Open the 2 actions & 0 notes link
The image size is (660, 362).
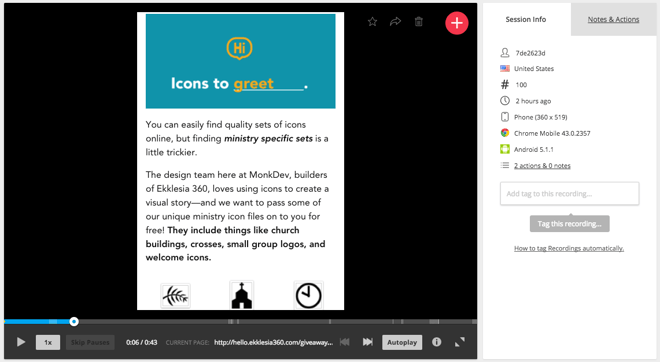point(542,165)
